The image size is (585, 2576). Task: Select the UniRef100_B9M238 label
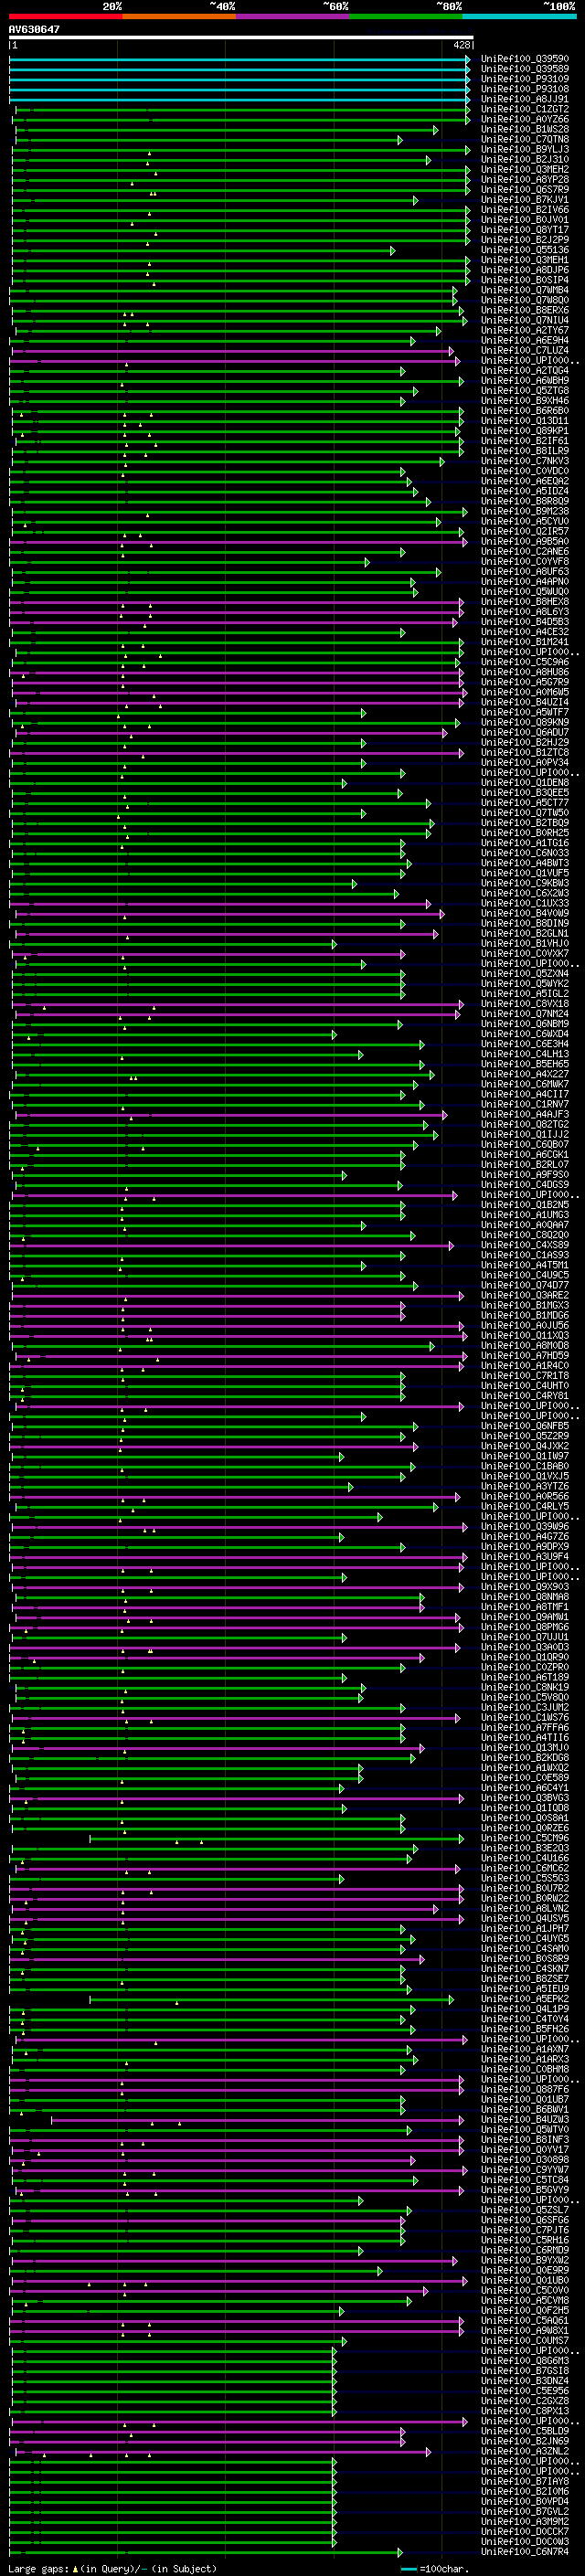(525, 511)
